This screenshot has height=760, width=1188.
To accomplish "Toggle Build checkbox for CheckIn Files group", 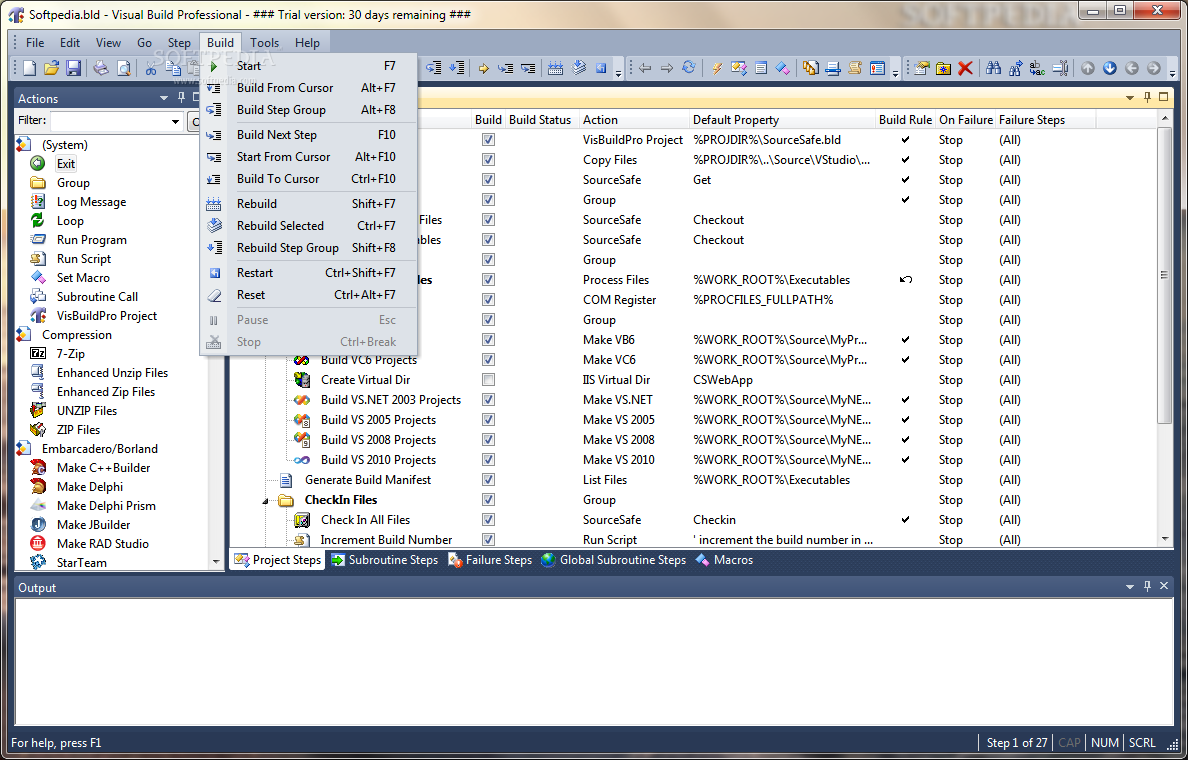I will pyautogui.click(x=489, y=499).
